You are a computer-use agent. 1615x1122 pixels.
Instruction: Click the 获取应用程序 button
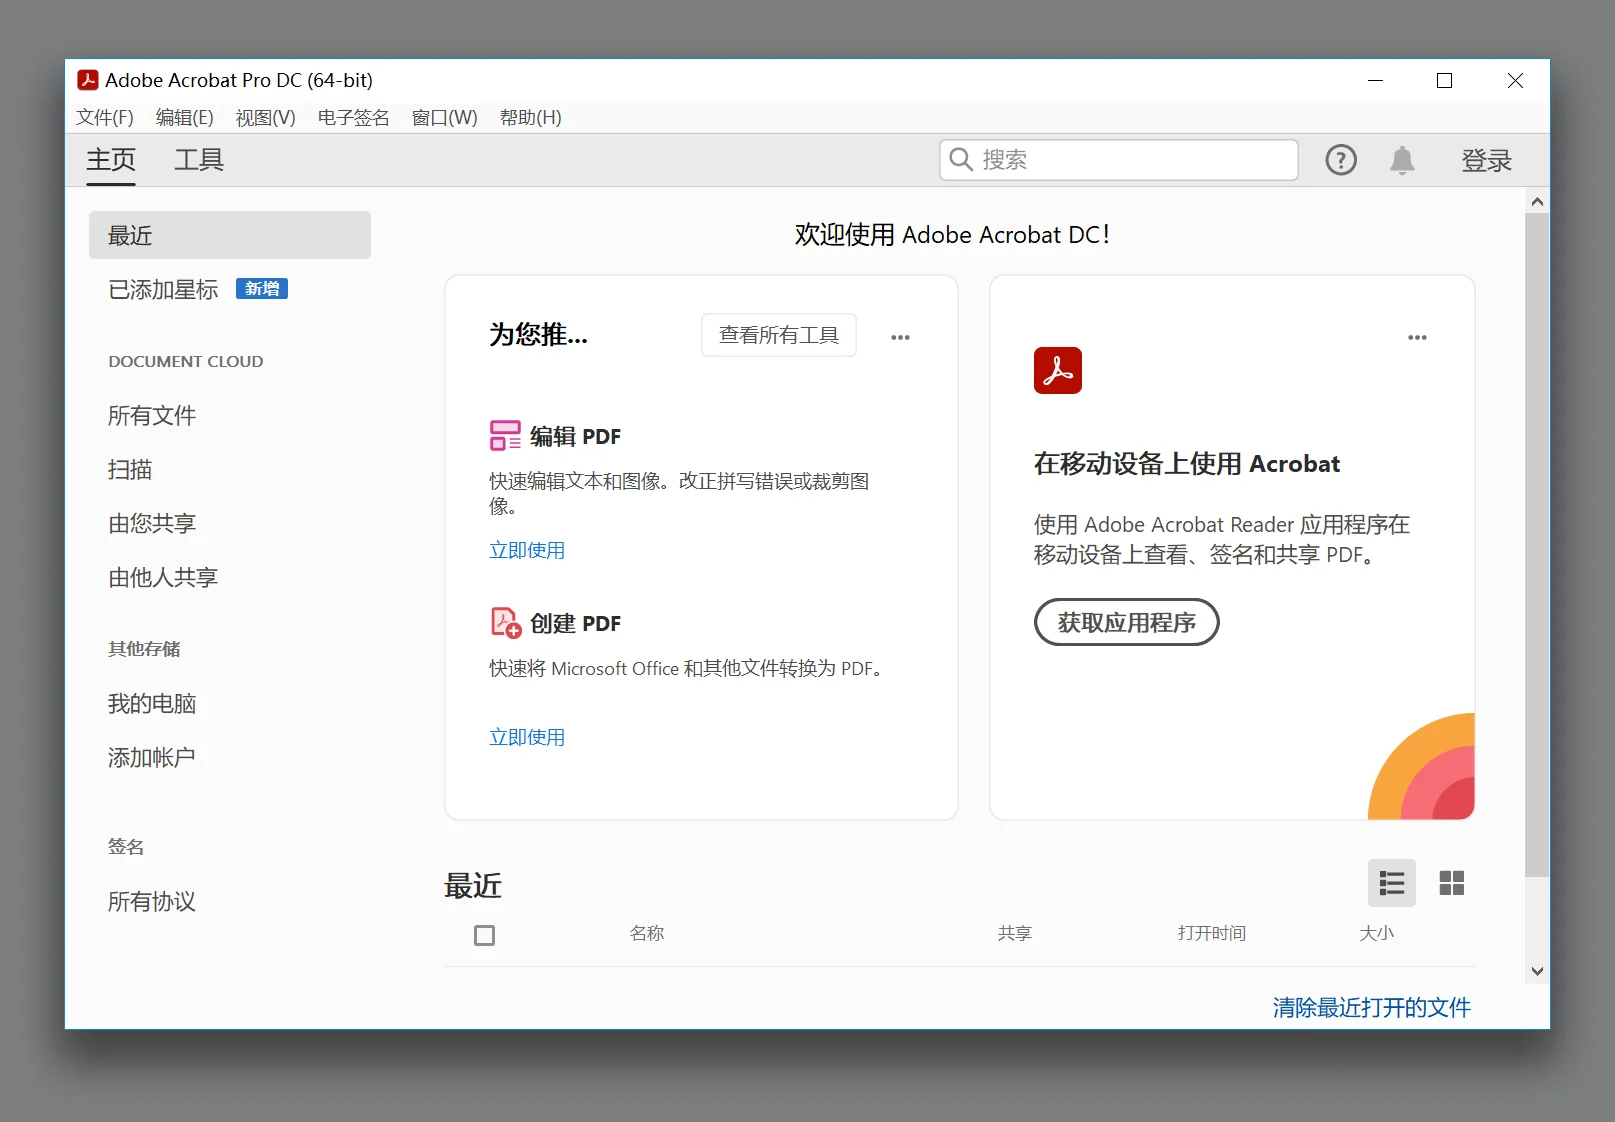coord(1126,622)
